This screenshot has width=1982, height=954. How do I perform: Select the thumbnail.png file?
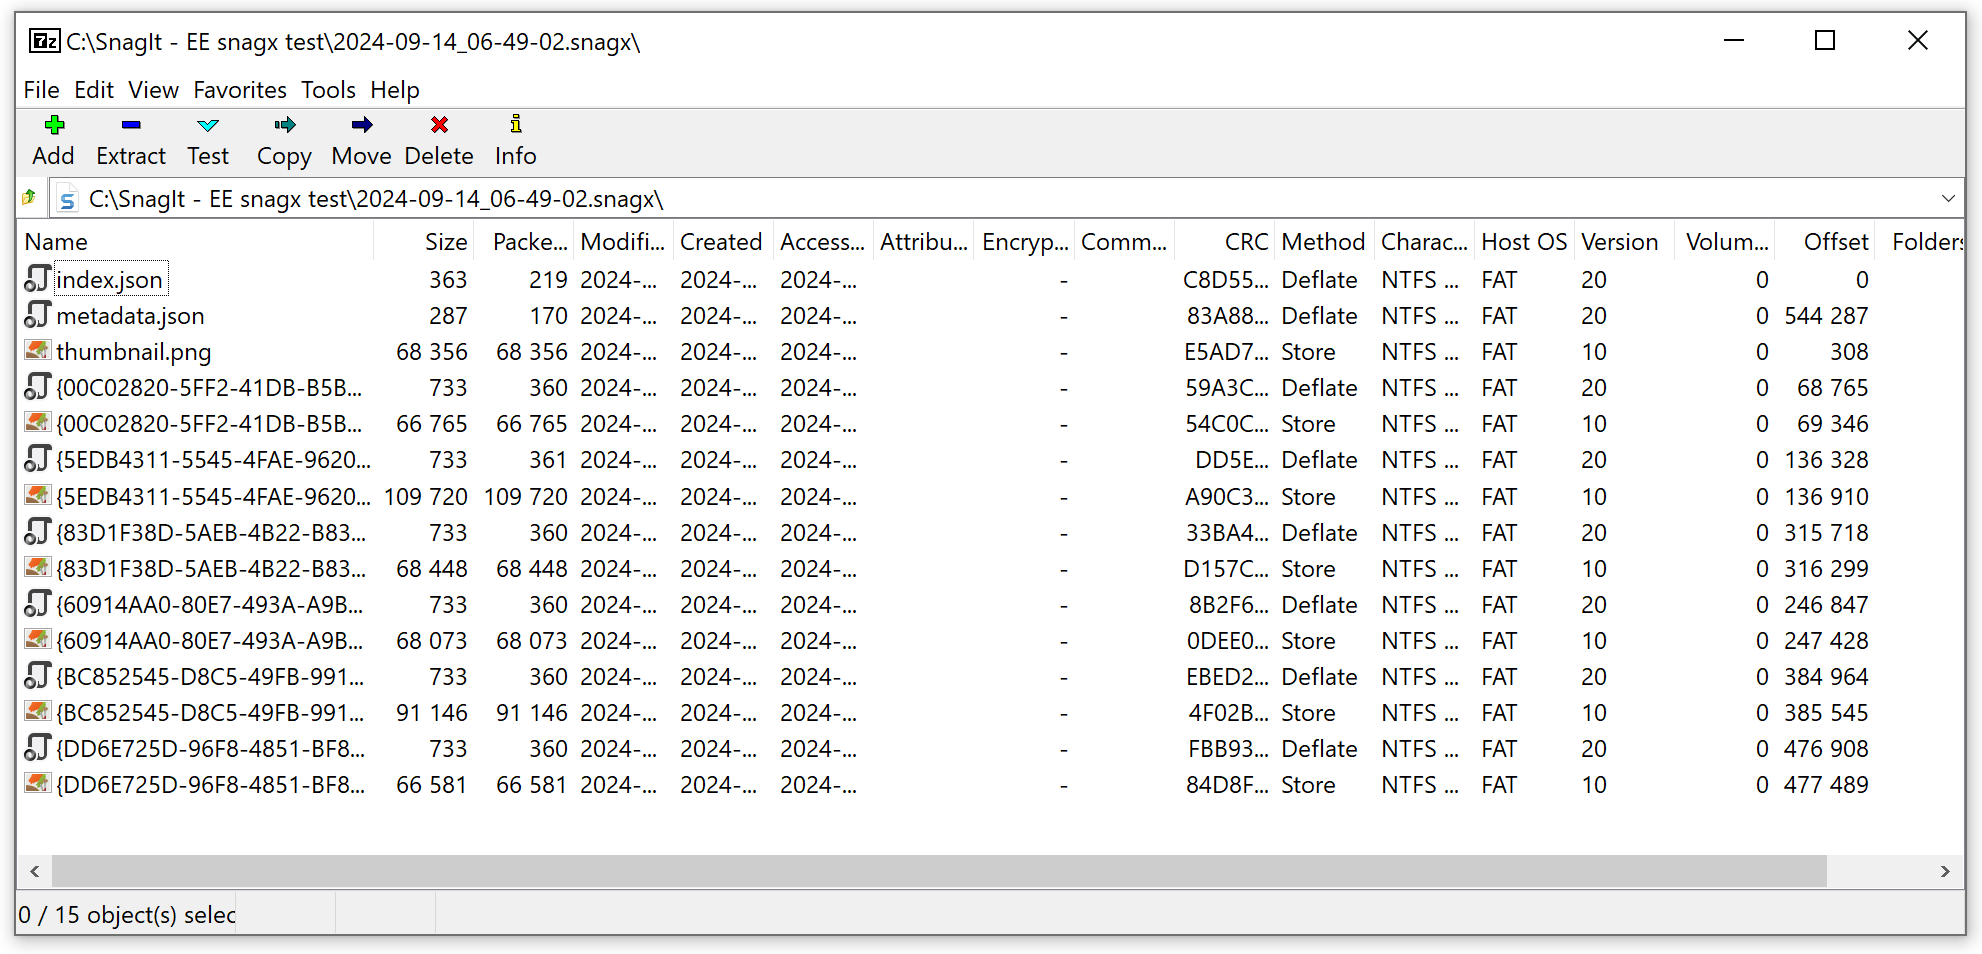click(x=133, y=352)
